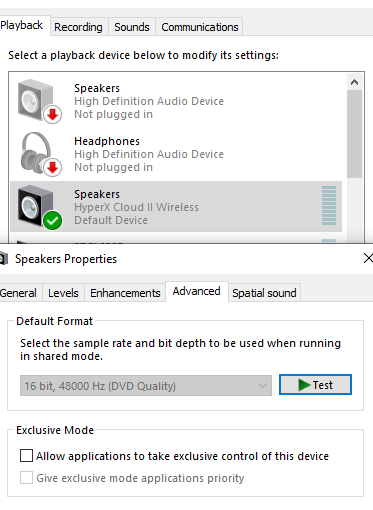Screen dimensions: 373x510
Task: Click the device list scrollbar thumb
Action: [x=354, y=134]
